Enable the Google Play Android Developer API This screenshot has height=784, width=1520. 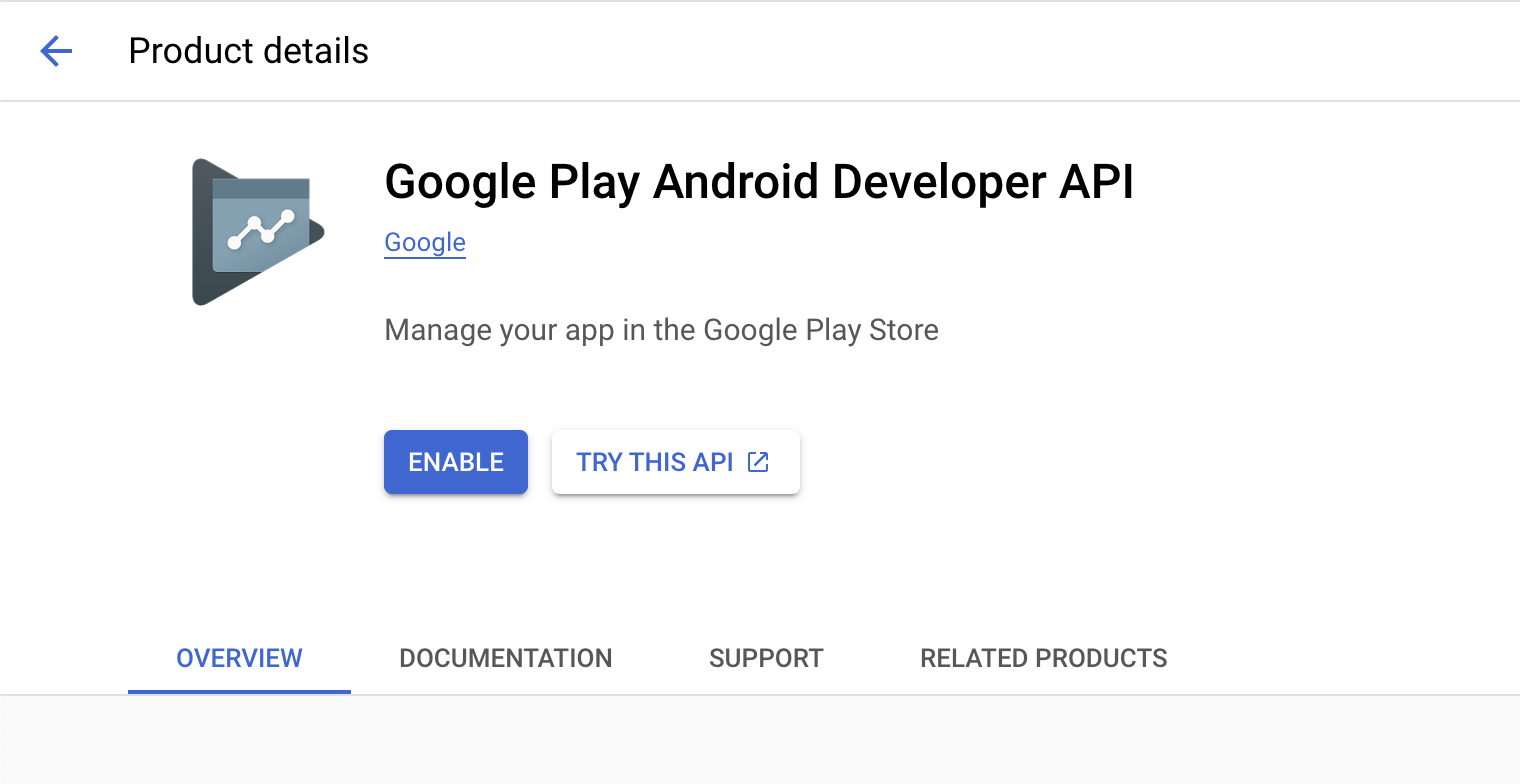[x=455, y=462]
